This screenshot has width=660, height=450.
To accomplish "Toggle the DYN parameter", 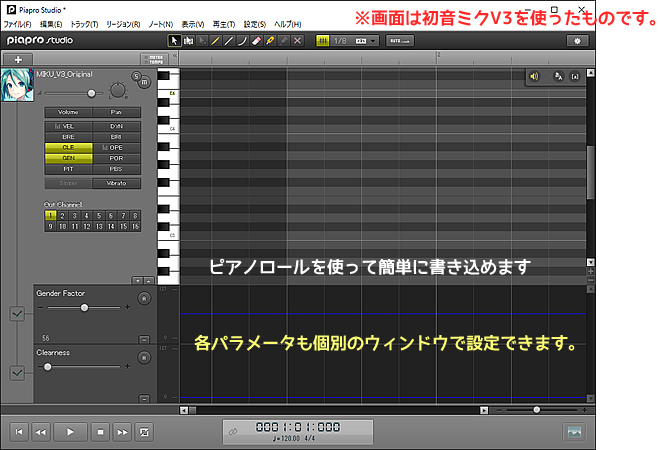I will (116, 126).
